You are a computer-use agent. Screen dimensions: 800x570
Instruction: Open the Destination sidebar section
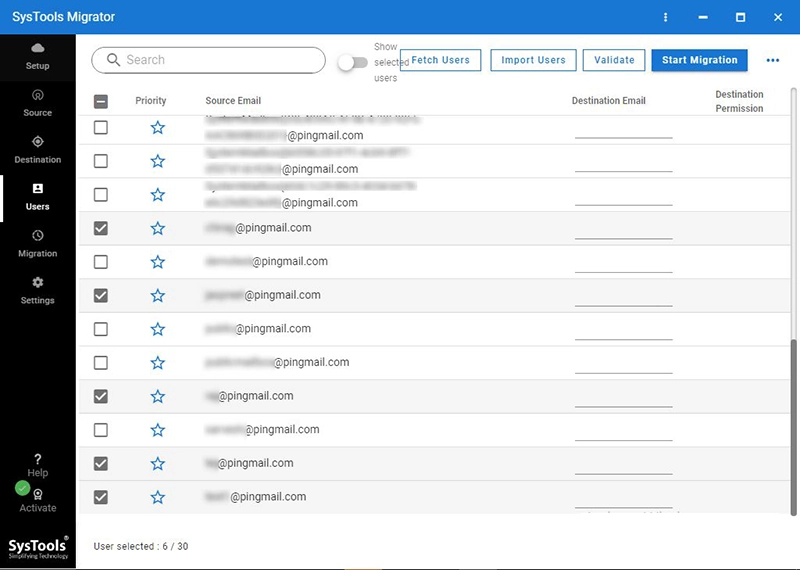click(38, 151)
